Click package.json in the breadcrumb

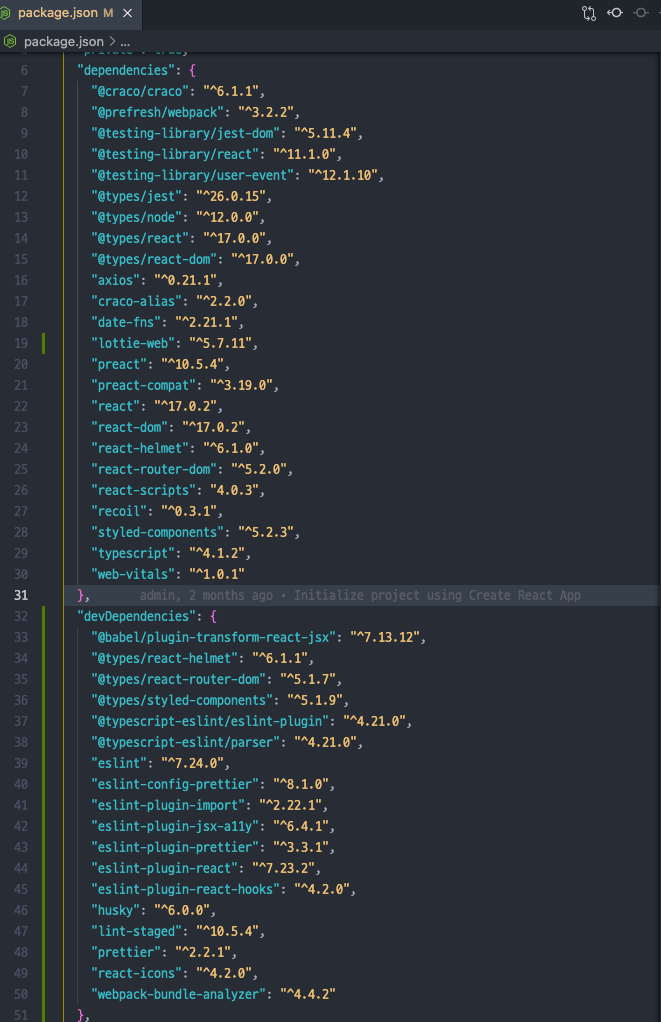tap(64, 42)
